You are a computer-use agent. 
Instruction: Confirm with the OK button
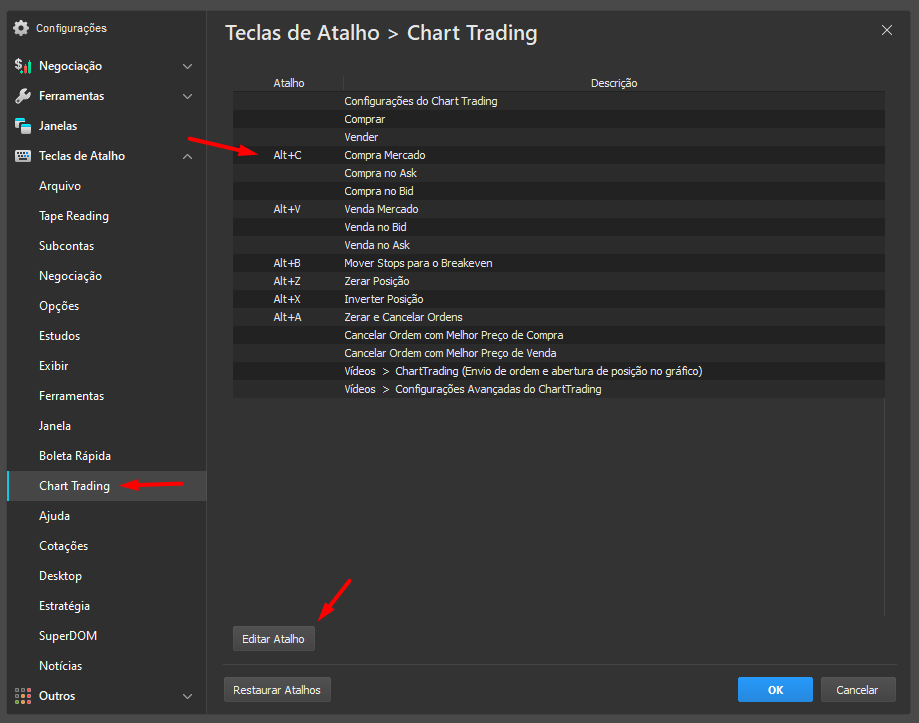775,690
